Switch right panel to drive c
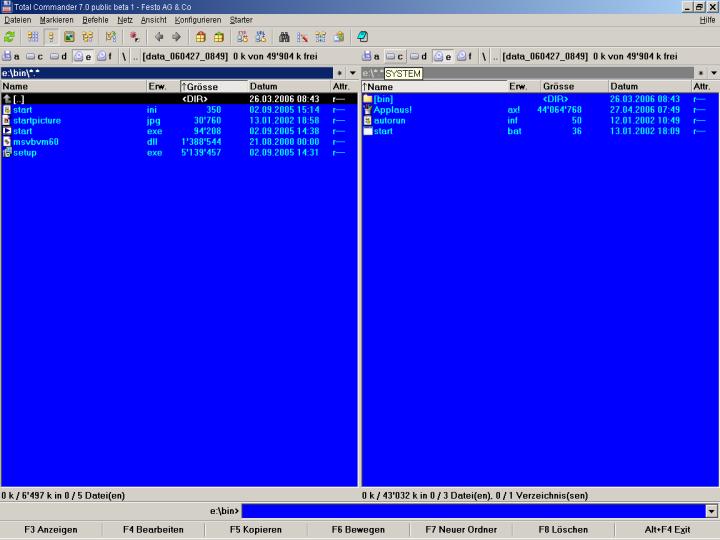 394,56
